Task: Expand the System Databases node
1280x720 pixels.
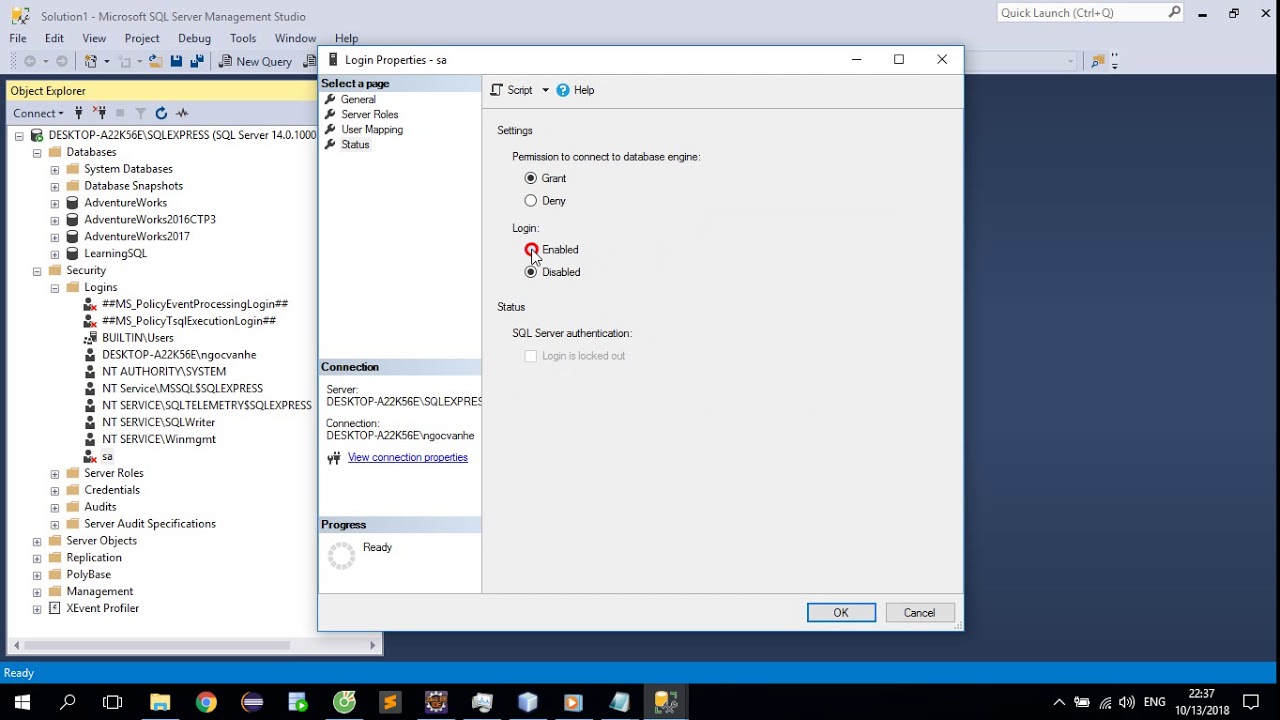Action: tap(55, 170)
